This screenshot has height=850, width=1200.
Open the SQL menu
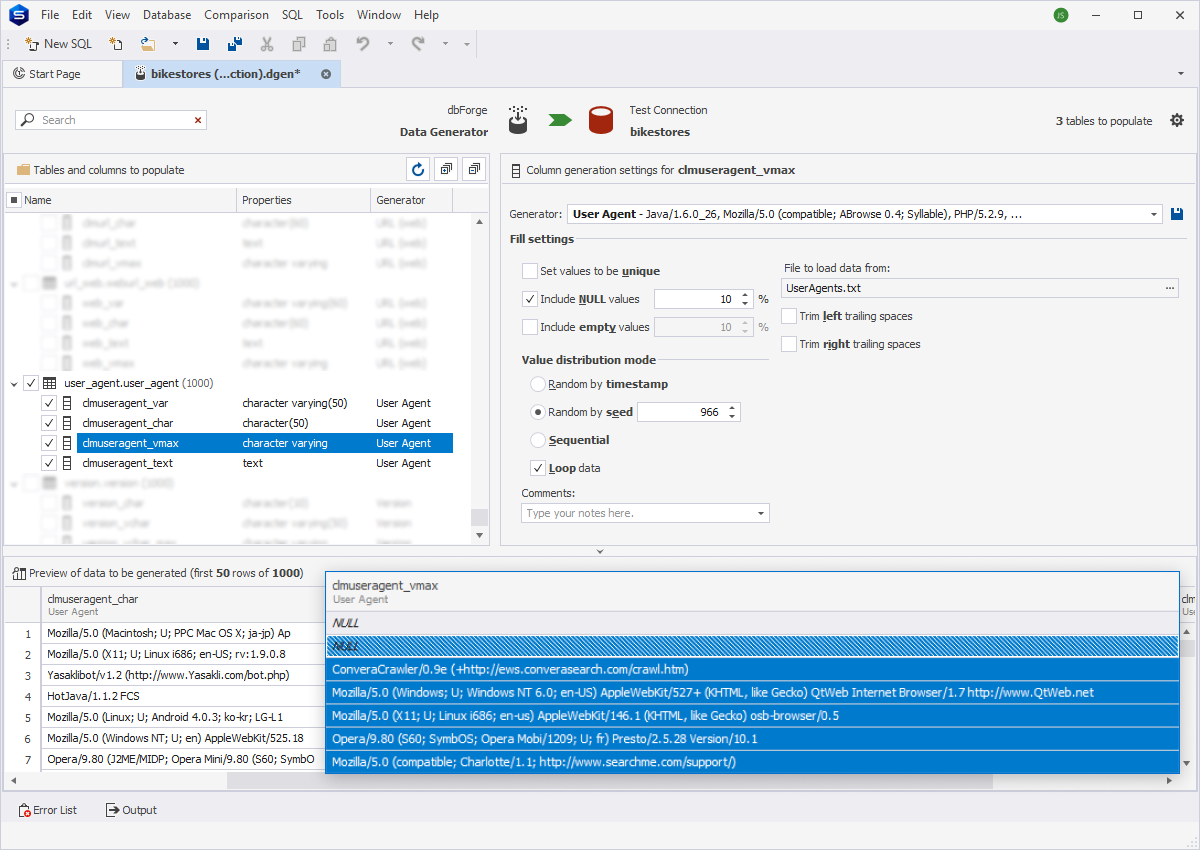292,15
